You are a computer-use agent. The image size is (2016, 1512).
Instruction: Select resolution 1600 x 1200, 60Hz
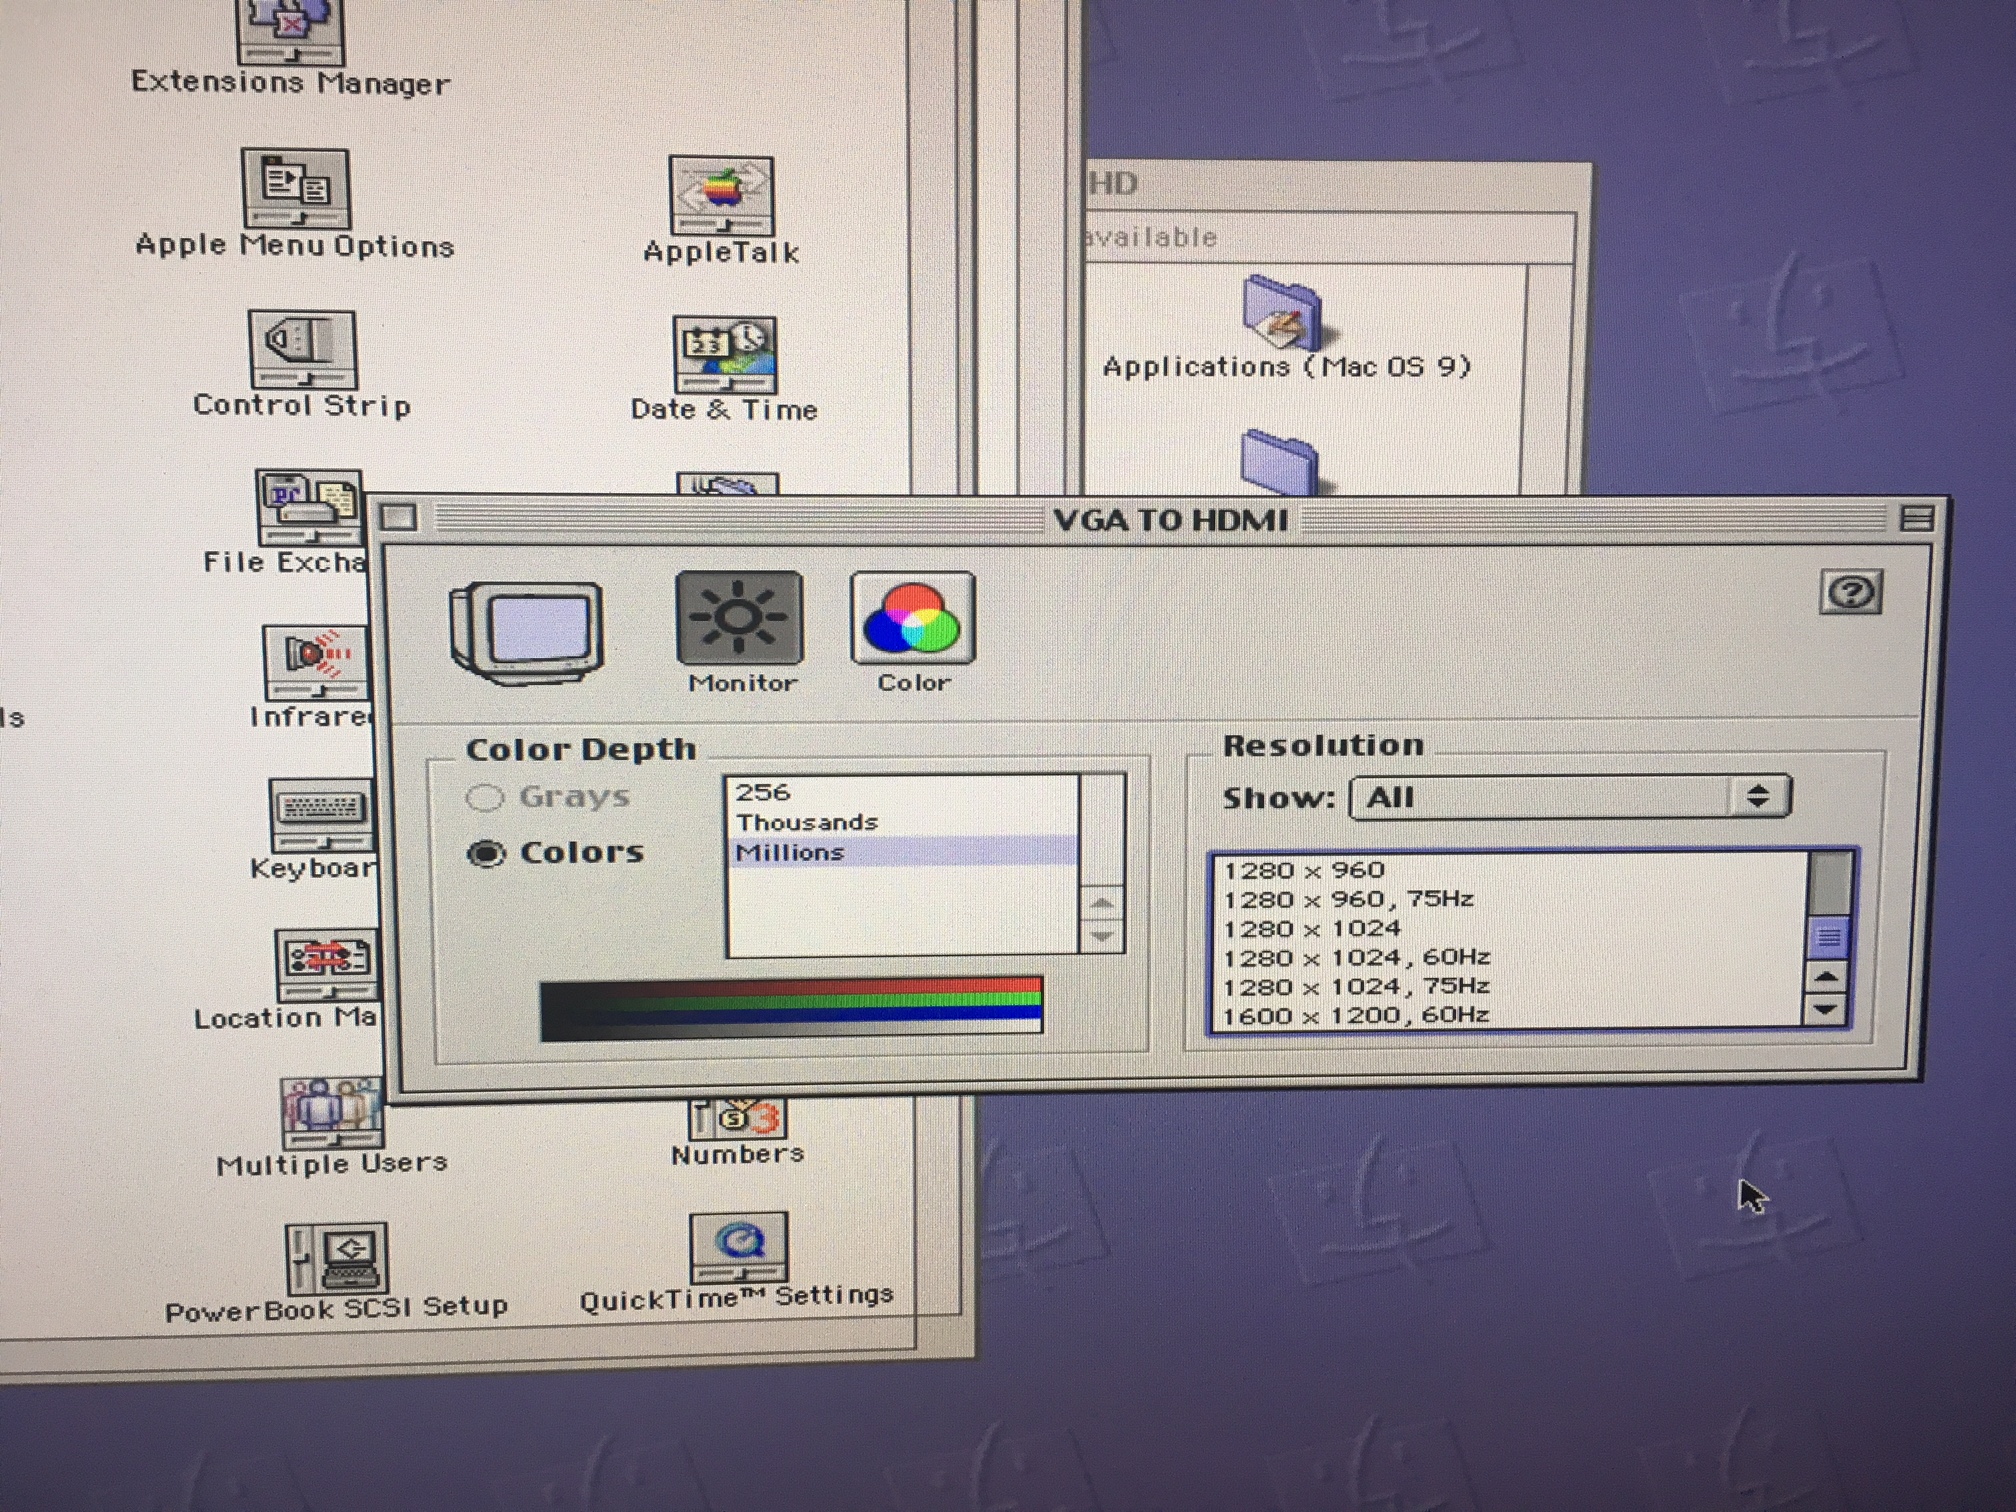point(1510,1015)
